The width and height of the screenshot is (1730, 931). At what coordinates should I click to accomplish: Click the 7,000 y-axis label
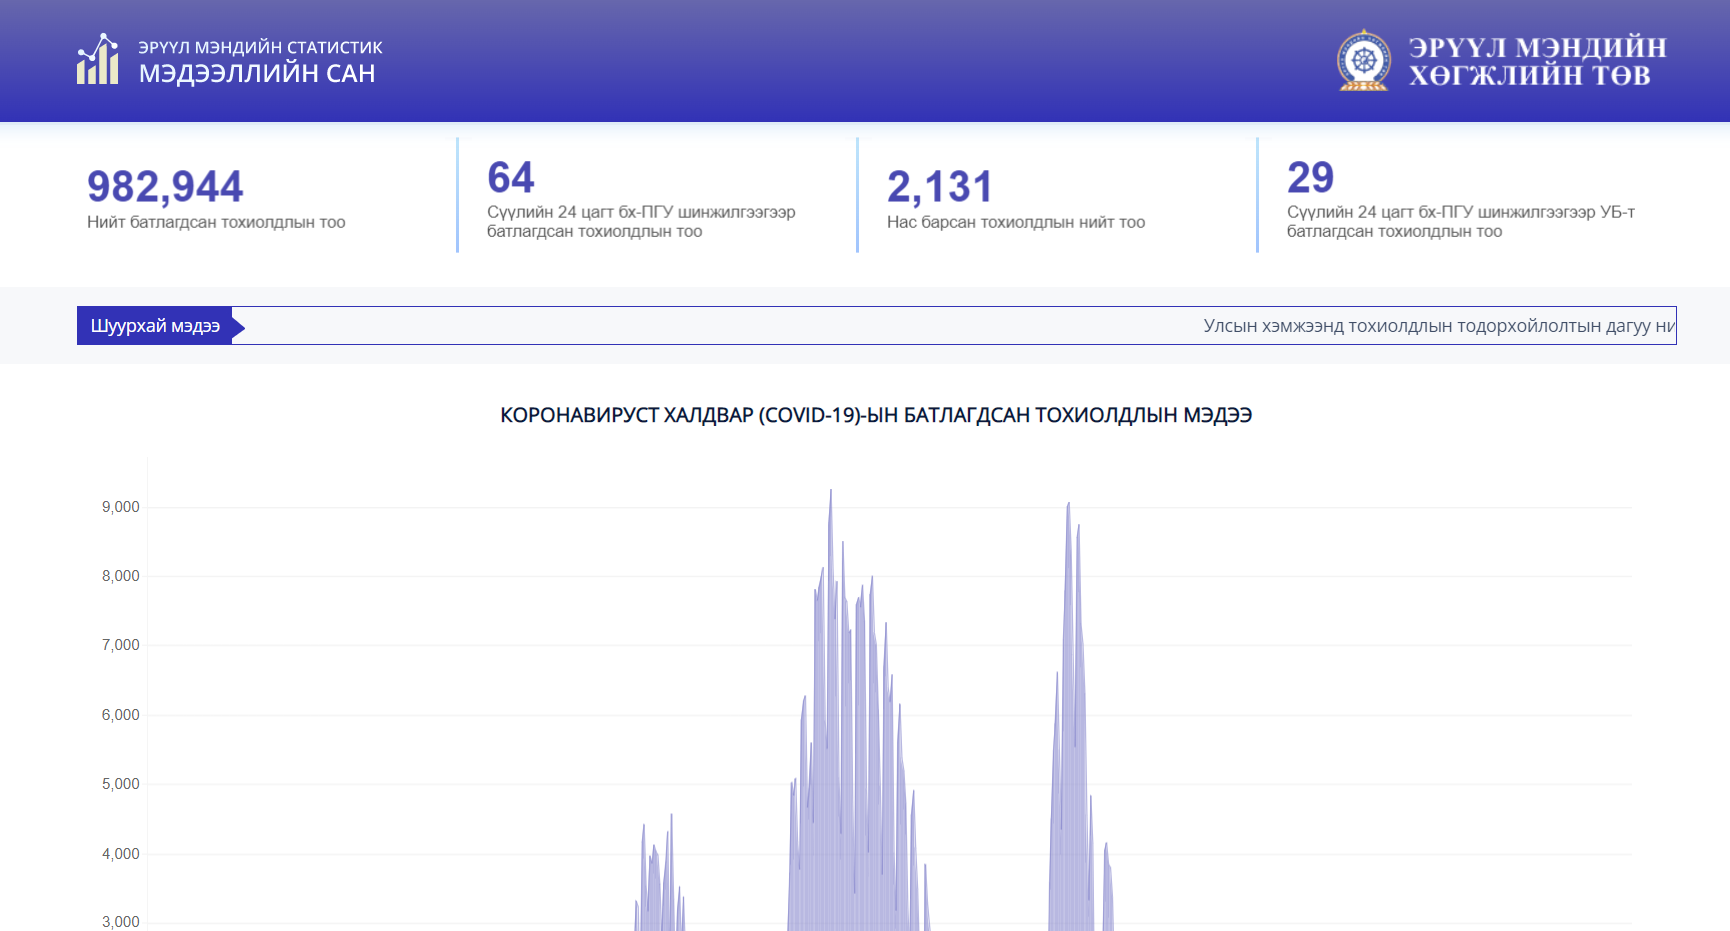pyautogui.click(x=120, y=645)
